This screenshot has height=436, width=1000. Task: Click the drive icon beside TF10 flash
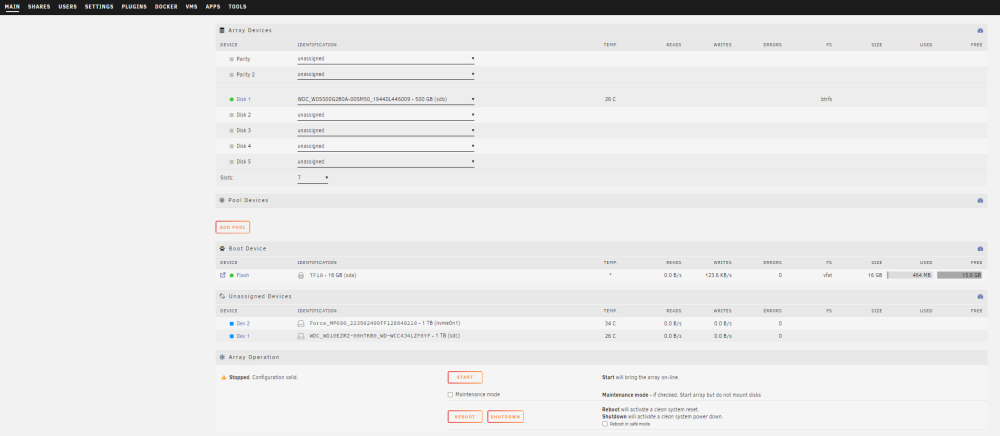point(301,275)
